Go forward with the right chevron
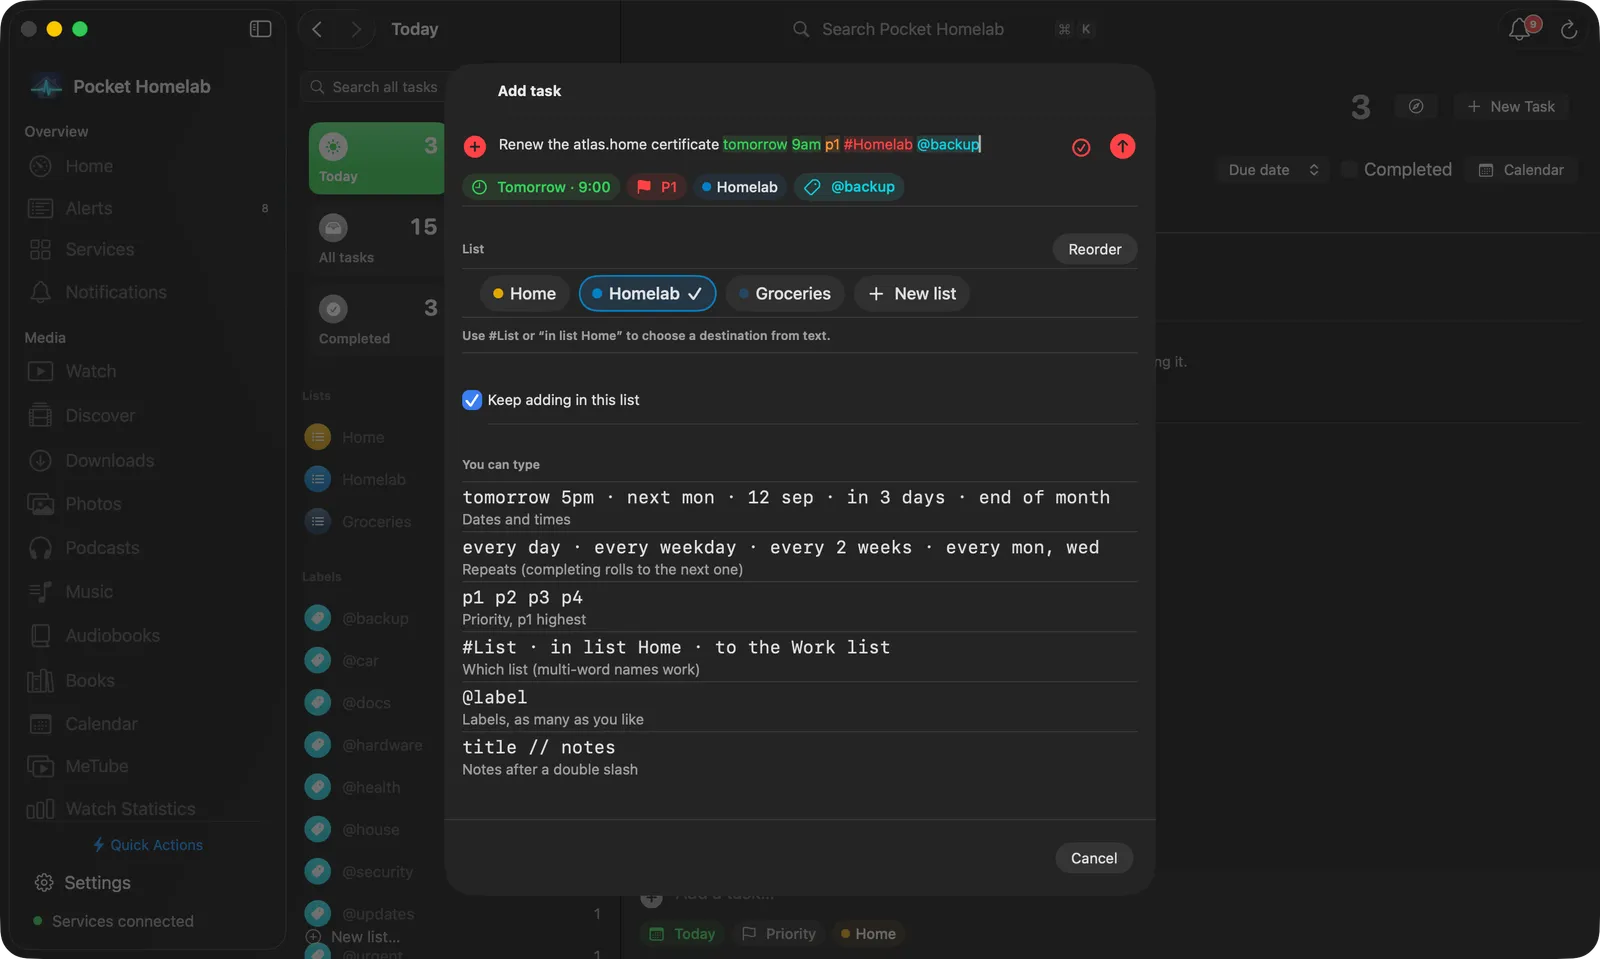This screenshot has width=1600, height=959. [x=356, y=29]
